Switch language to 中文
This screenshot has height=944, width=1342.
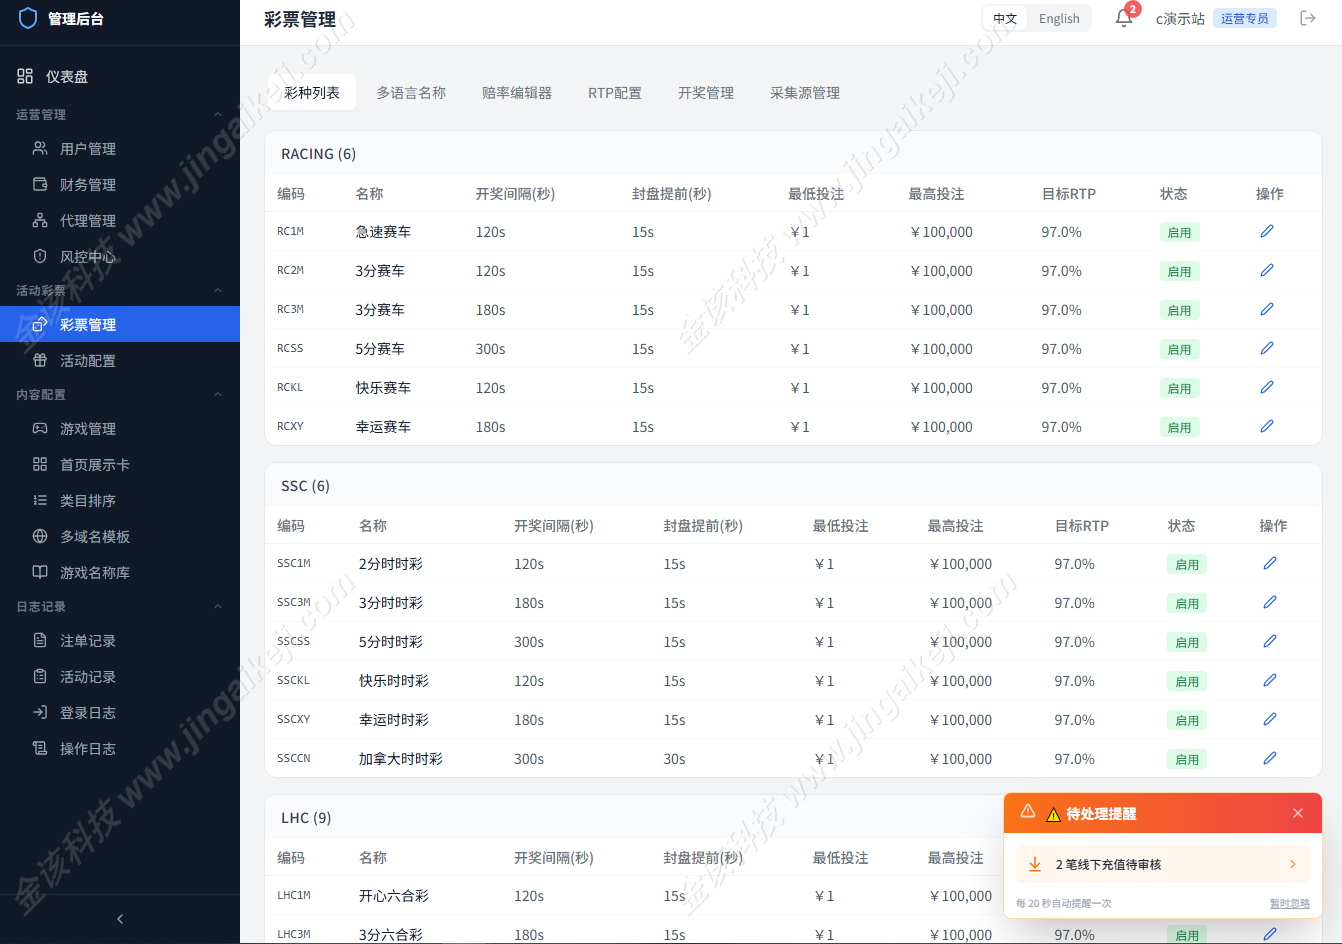(1005, 19)
